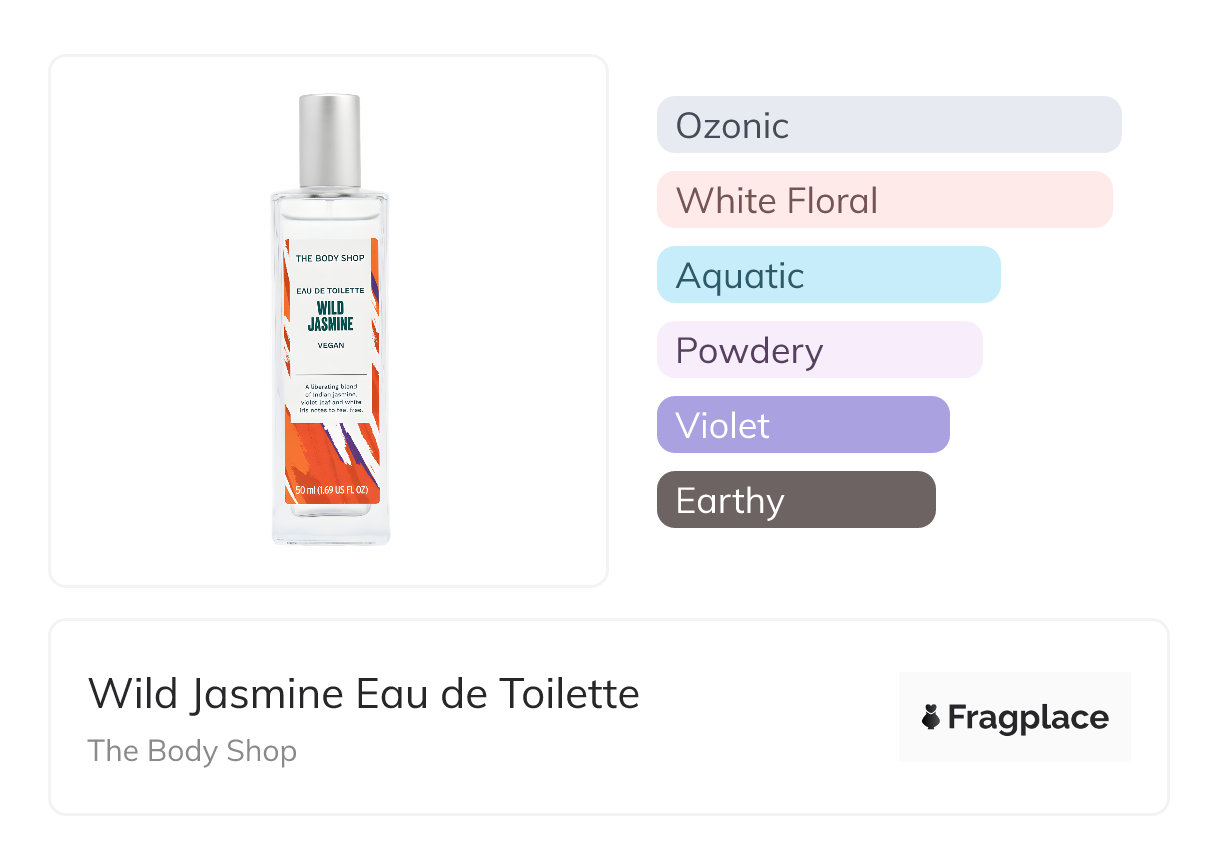Viewport: 1218px width, 864px height.
Task: Click The Body Shop brand link below title
Action: tap(192, 751)
